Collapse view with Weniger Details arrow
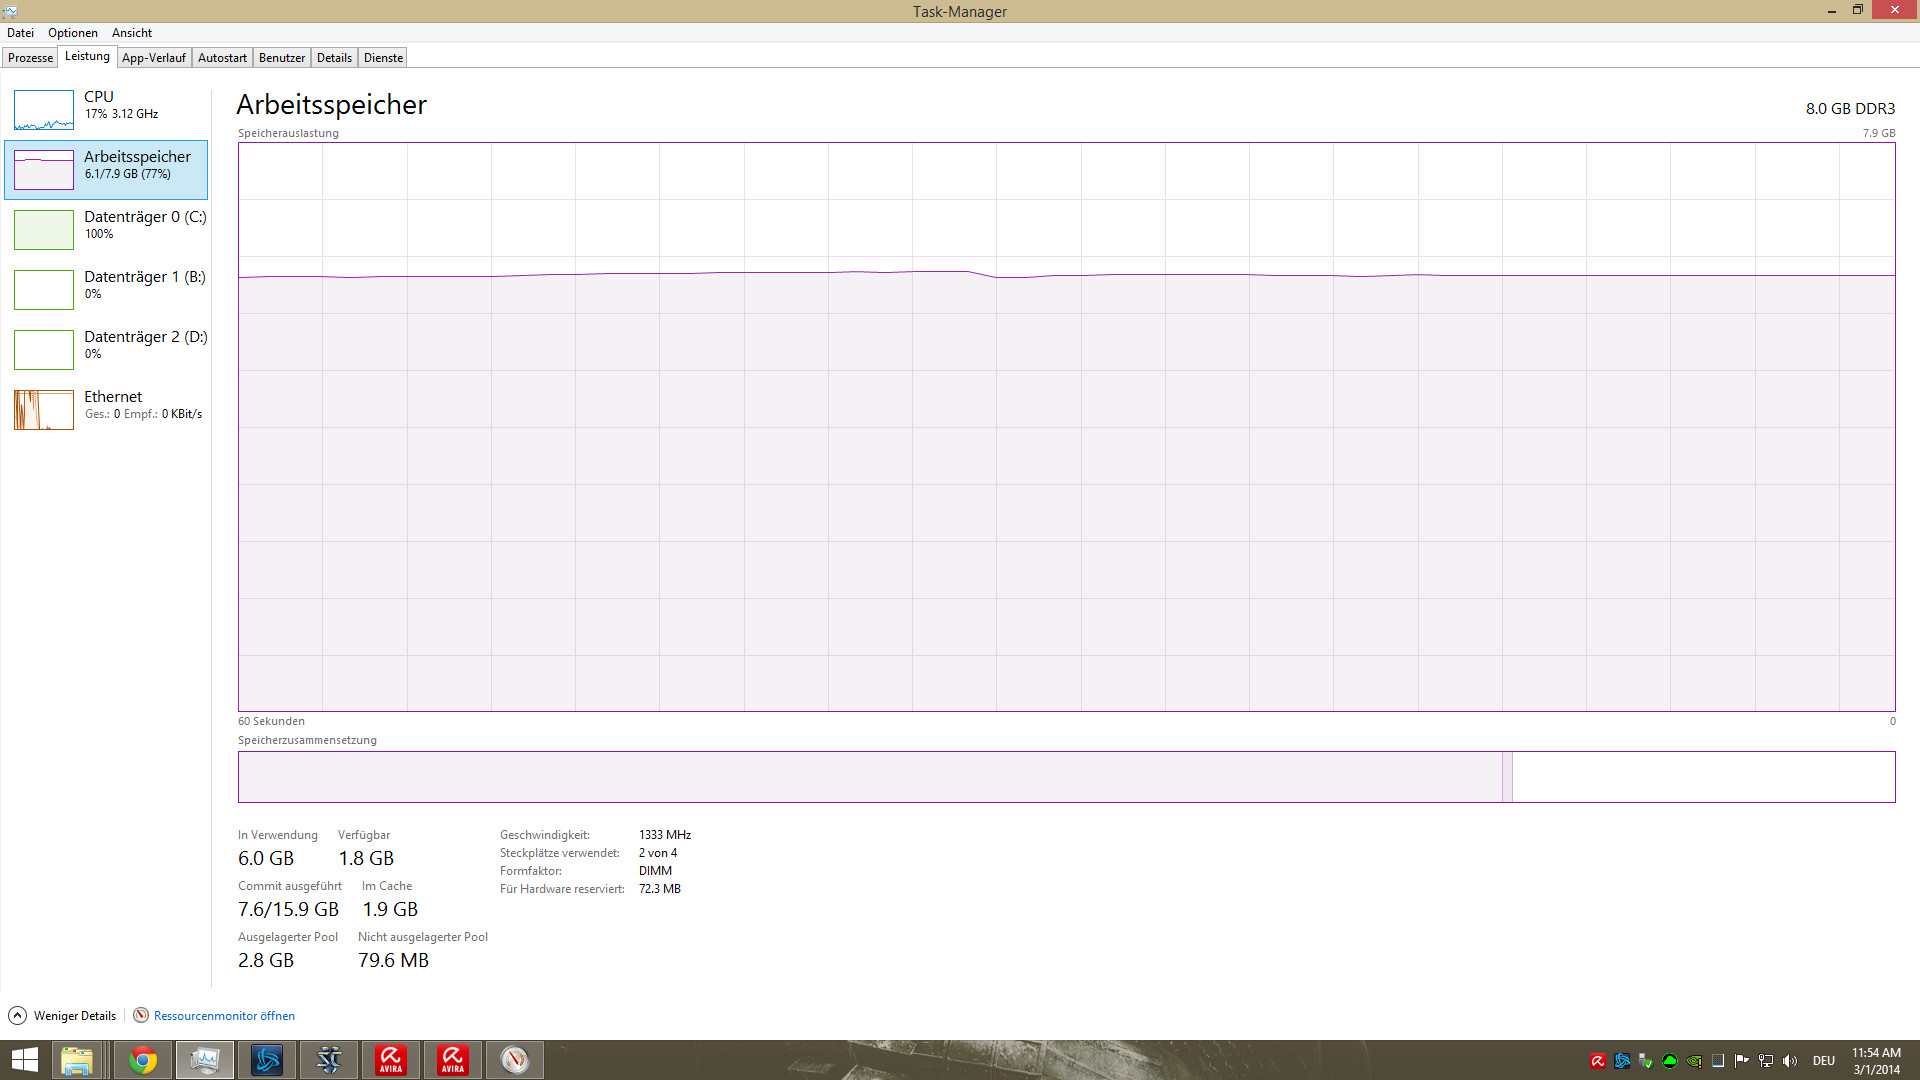The image size is (1920, 1080). [17, 1015]
